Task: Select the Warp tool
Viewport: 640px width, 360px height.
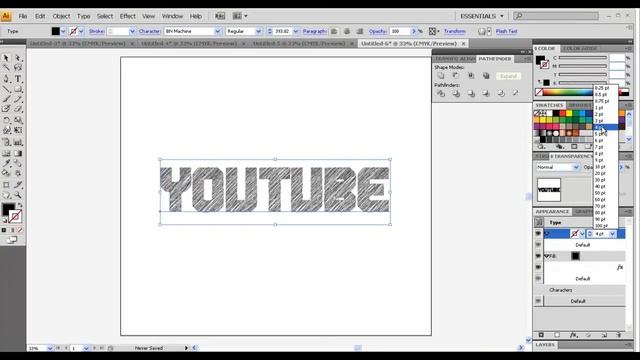Action: 6,130
